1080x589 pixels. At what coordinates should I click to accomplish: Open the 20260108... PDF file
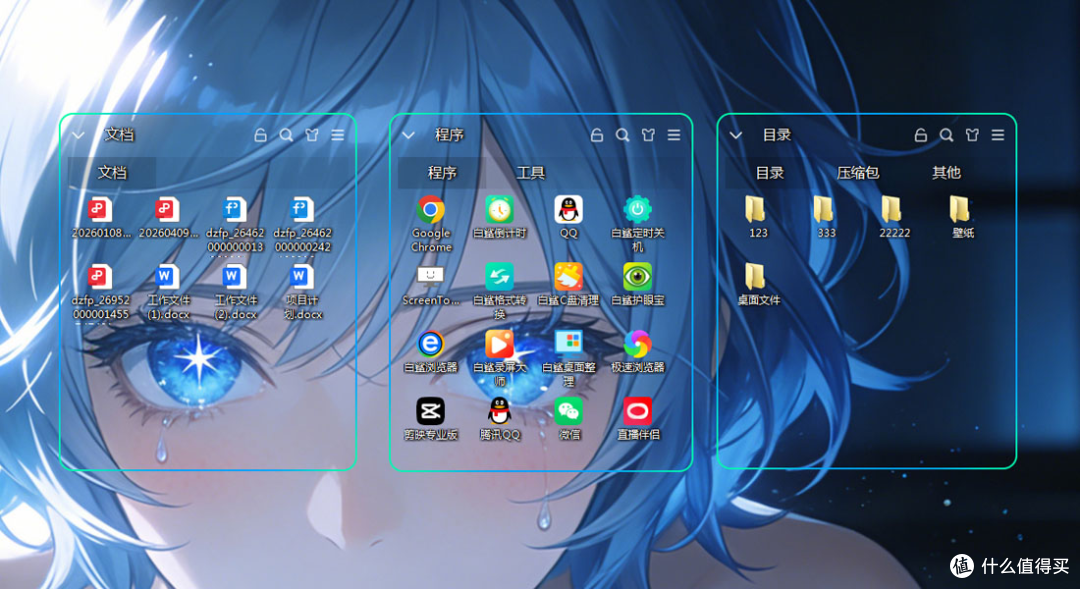click(101, 210)
